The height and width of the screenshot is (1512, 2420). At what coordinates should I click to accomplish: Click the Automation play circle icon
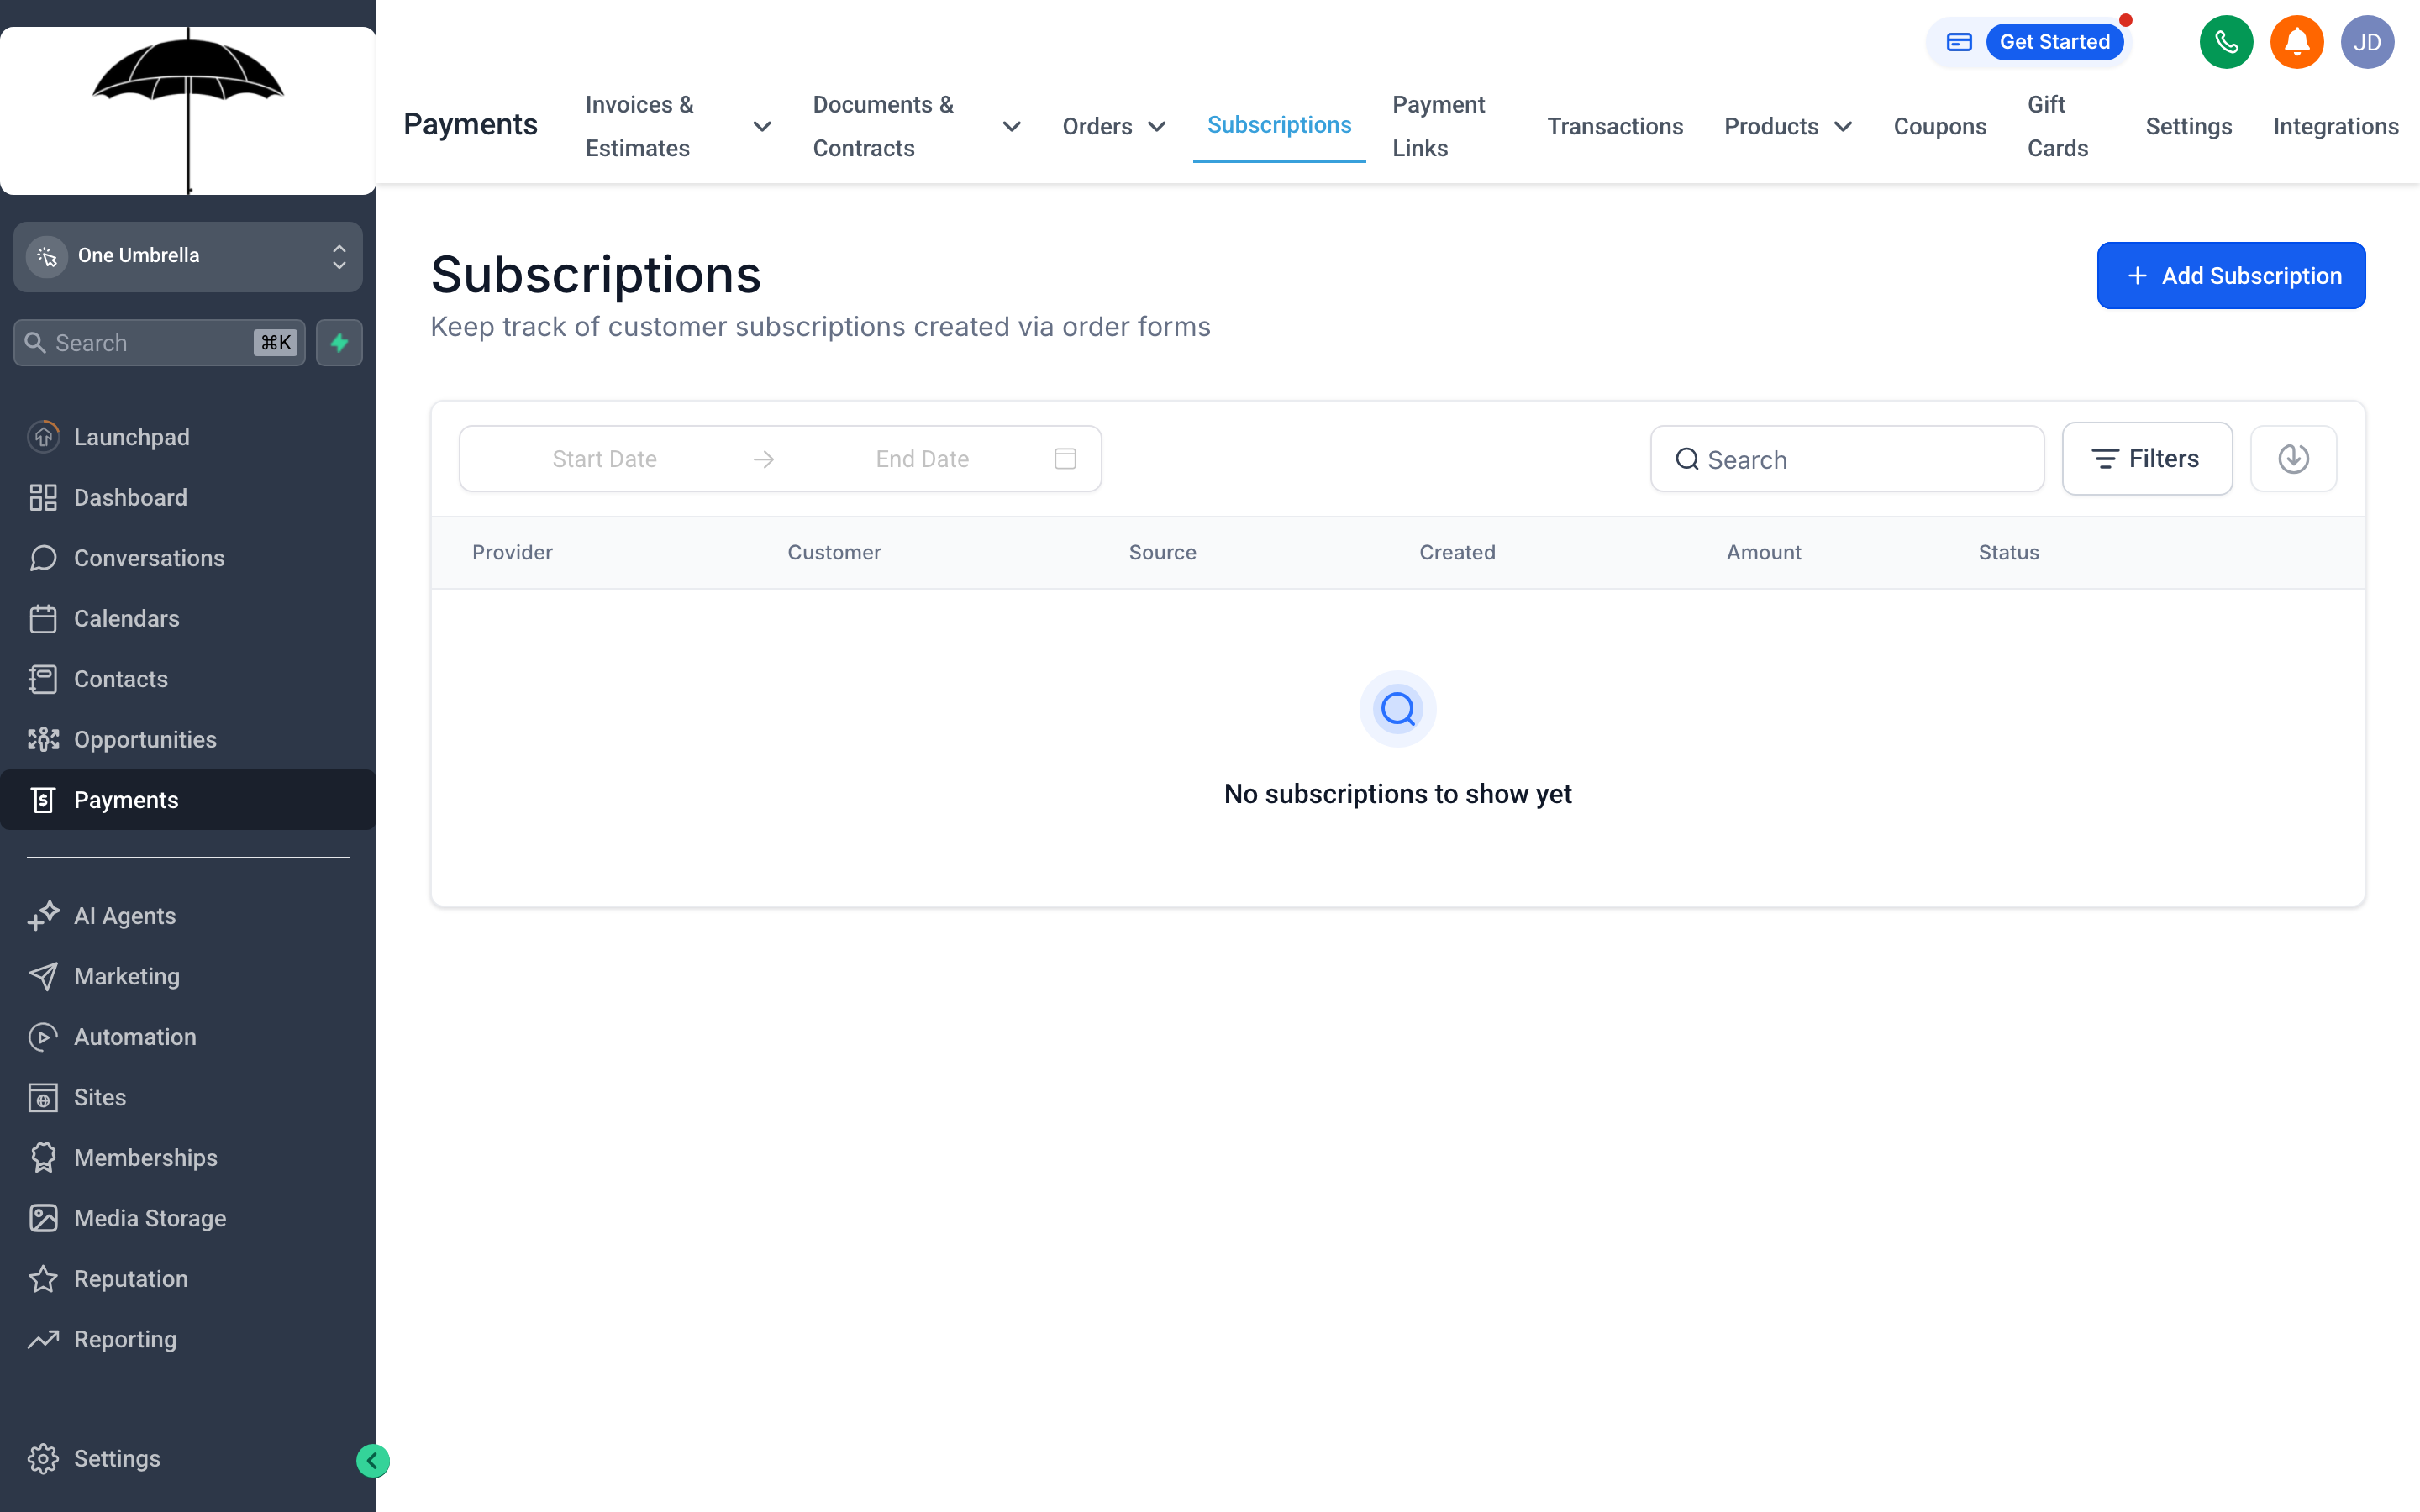pyautogui.click(x=43, y=1037)
